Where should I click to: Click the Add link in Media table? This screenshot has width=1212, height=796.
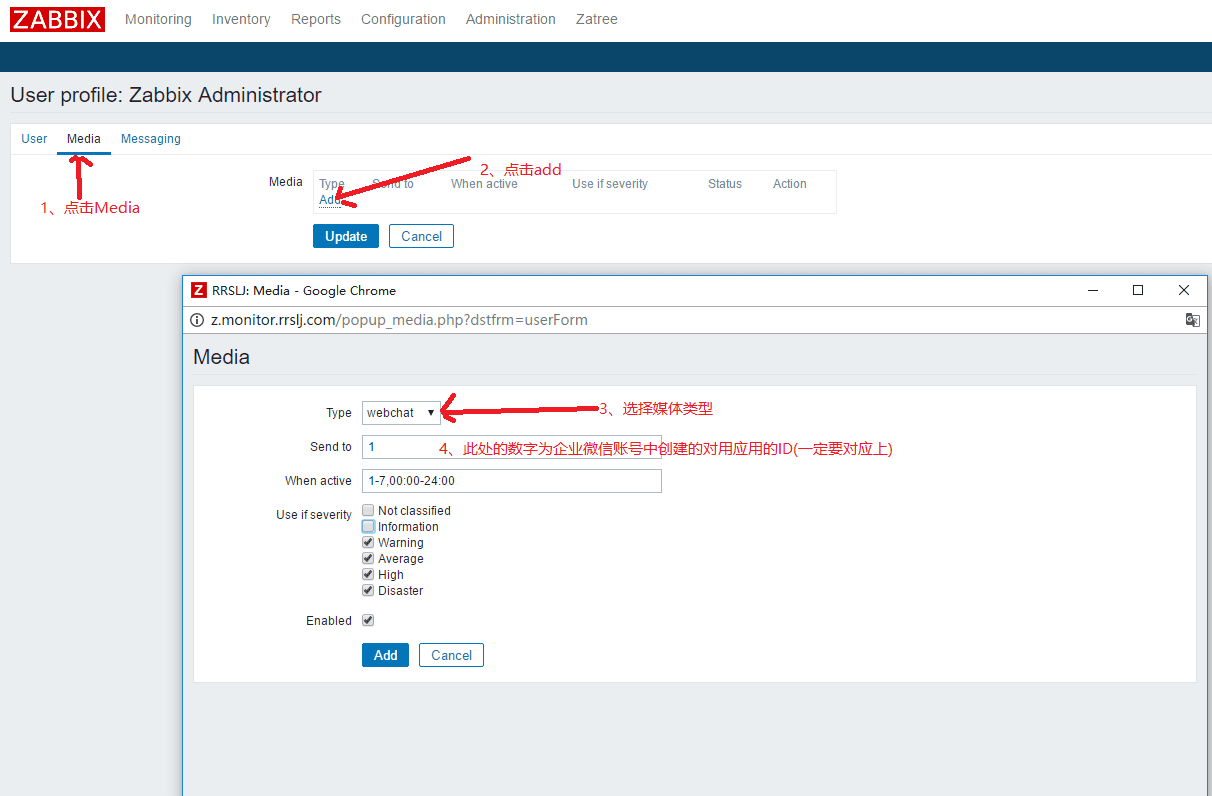tap(330, 200)
